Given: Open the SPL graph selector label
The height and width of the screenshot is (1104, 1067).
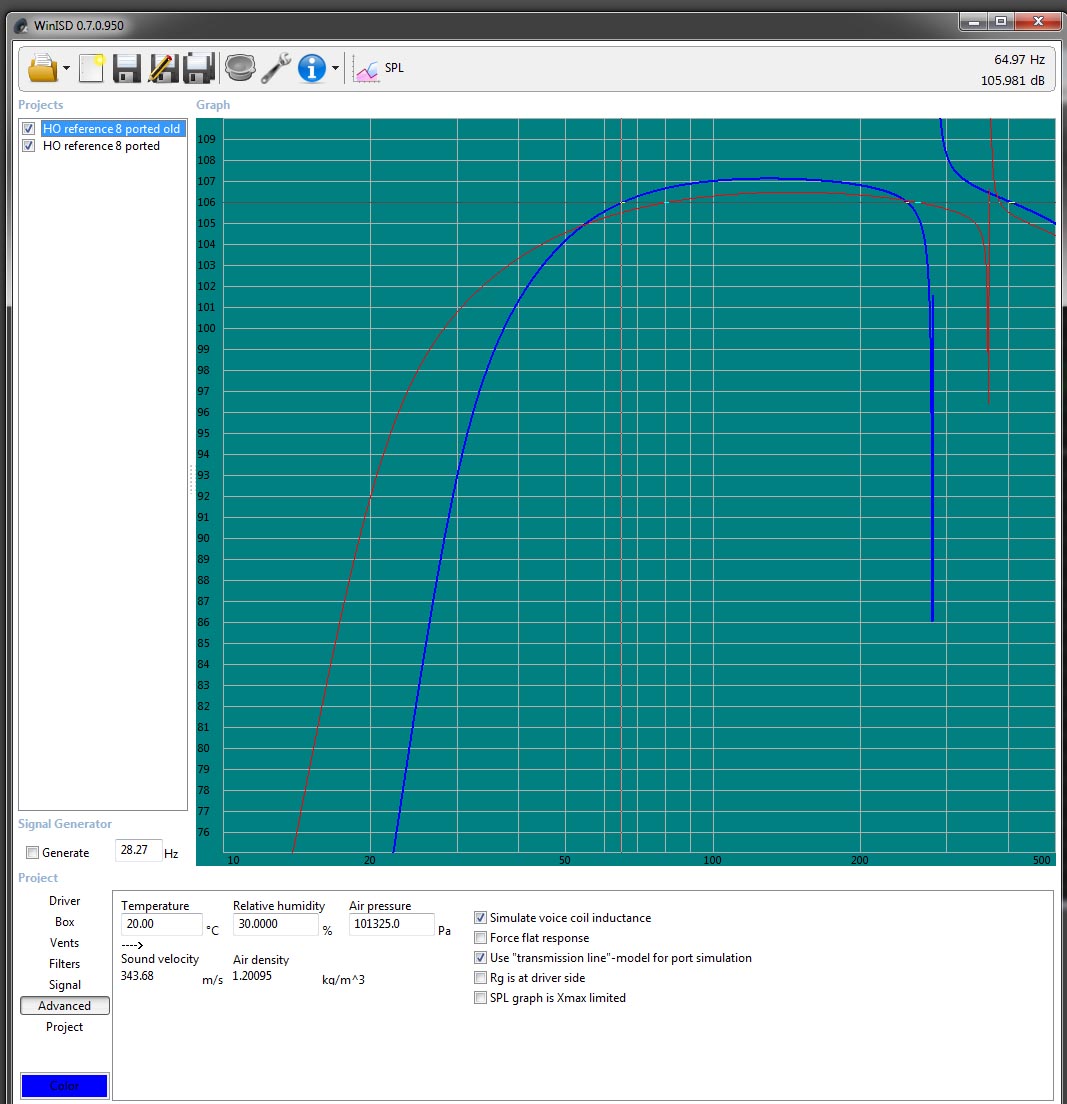Looking at the screenshot, I should pos(394,68).
